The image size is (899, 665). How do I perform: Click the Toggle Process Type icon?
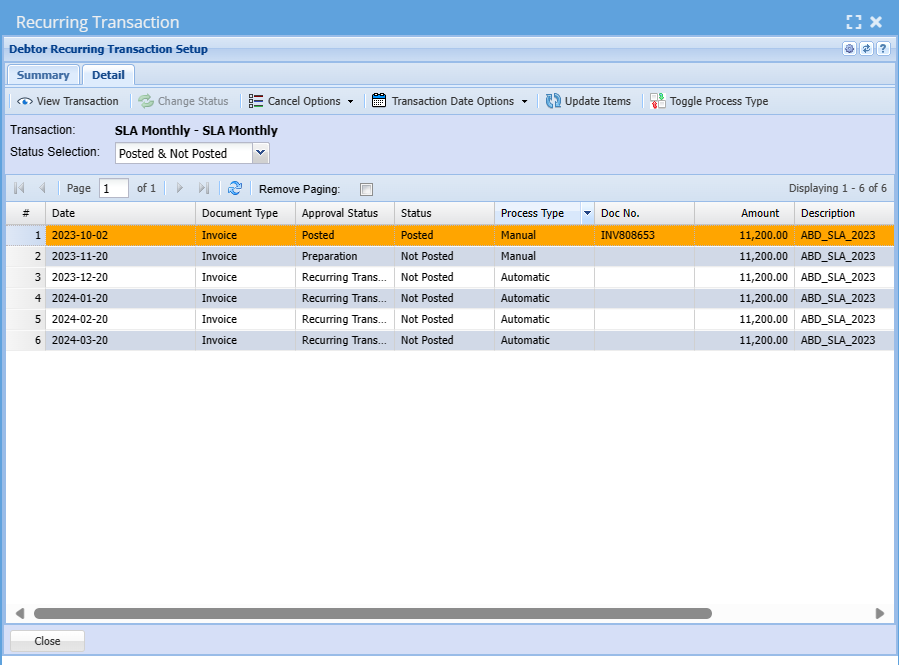pyautogui.click(x=657, y=101)
